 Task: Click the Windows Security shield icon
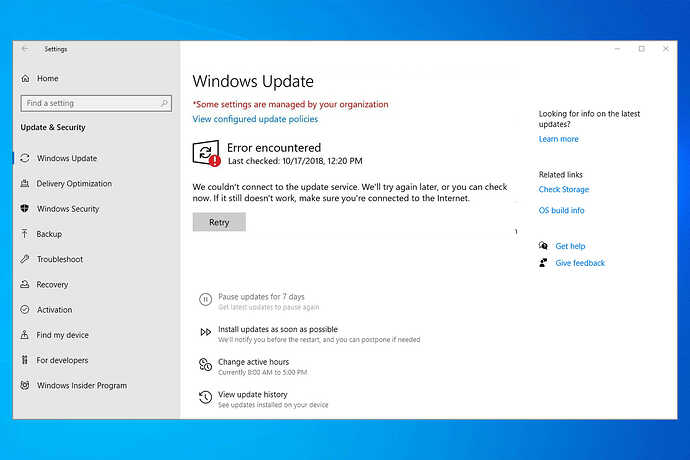pyautogui.click(x=25, y=209)
